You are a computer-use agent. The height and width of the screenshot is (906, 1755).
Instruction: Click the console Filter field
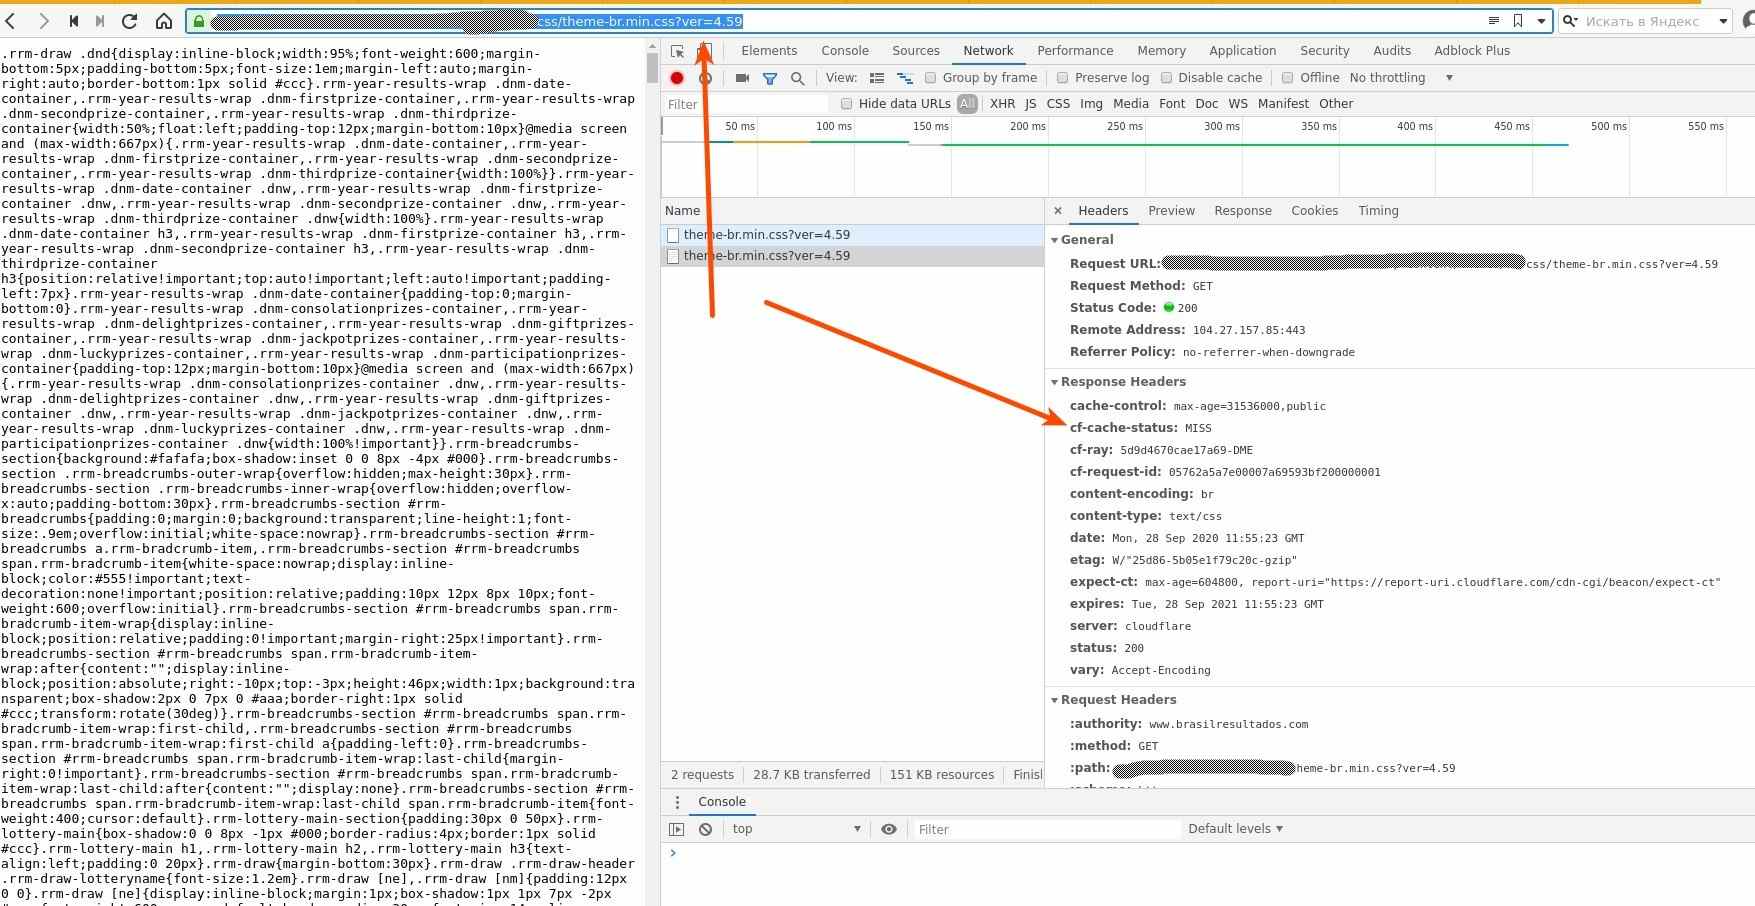click(x=1046, y=829)
